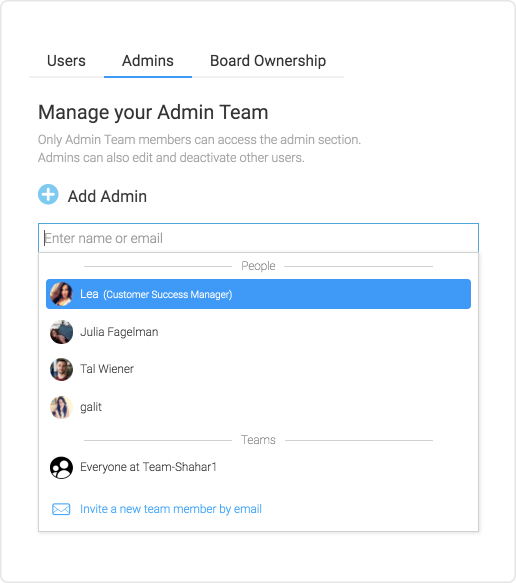Screen dimensions: 516x583
Task: Switch to the Users tab
Action: coord(66,61)
